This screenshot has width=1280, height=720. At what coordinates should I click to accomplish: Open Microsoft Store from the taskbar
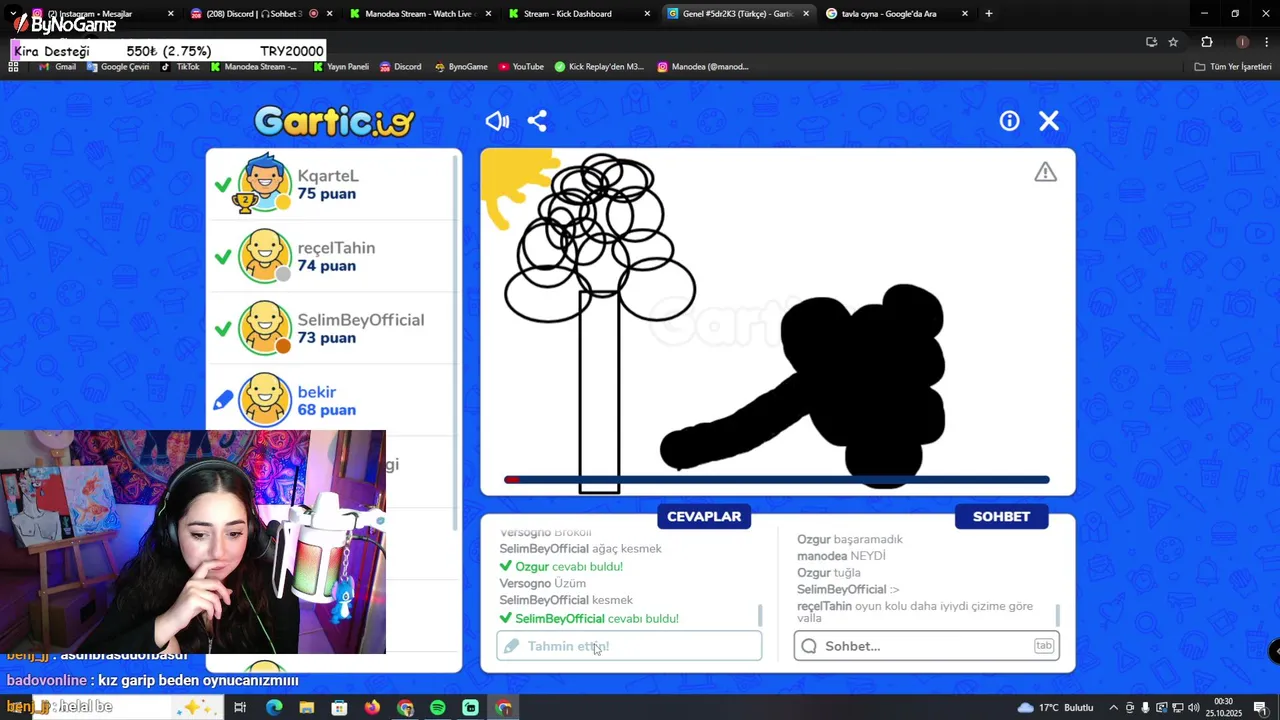click(340, 708)
